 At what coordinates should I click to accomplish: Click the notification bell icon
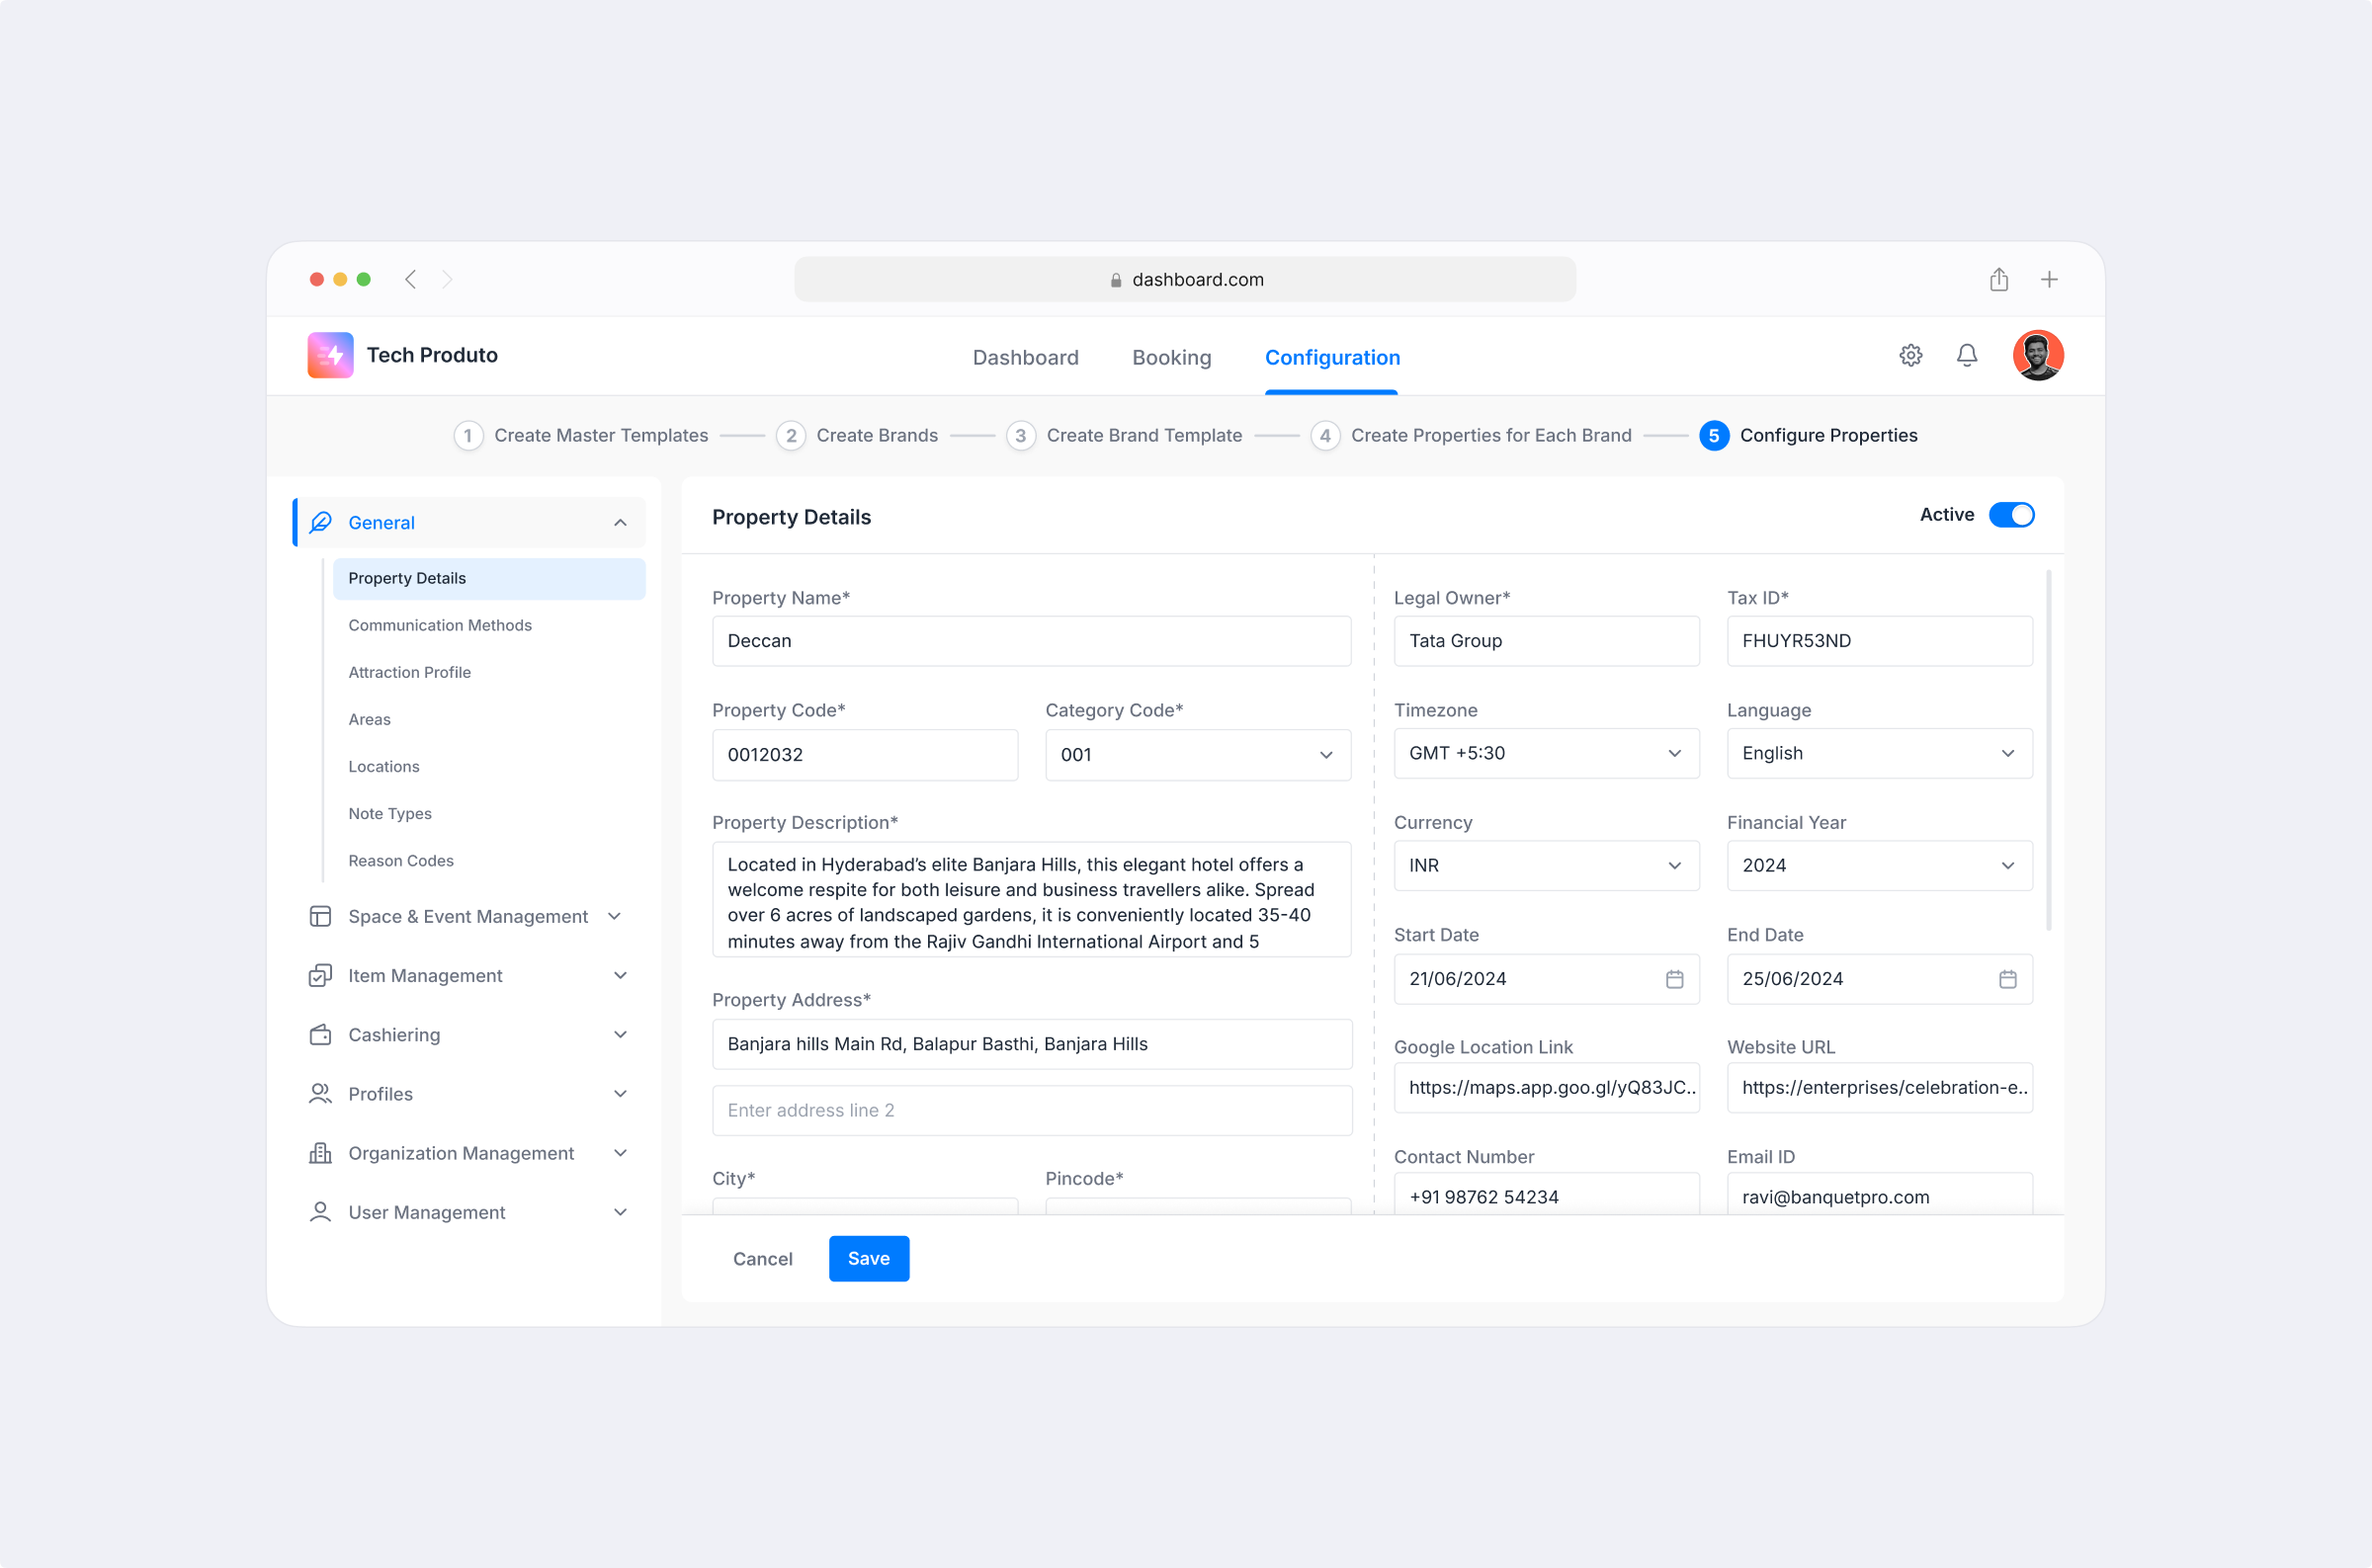click(x=1966, y=355)
